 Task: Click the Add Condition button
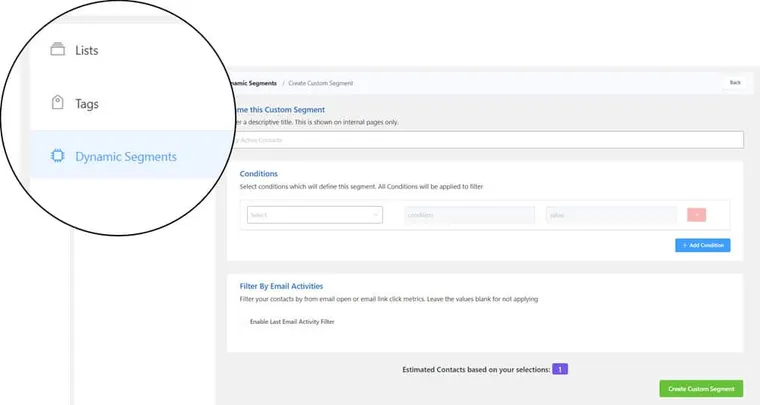[703, 245]
